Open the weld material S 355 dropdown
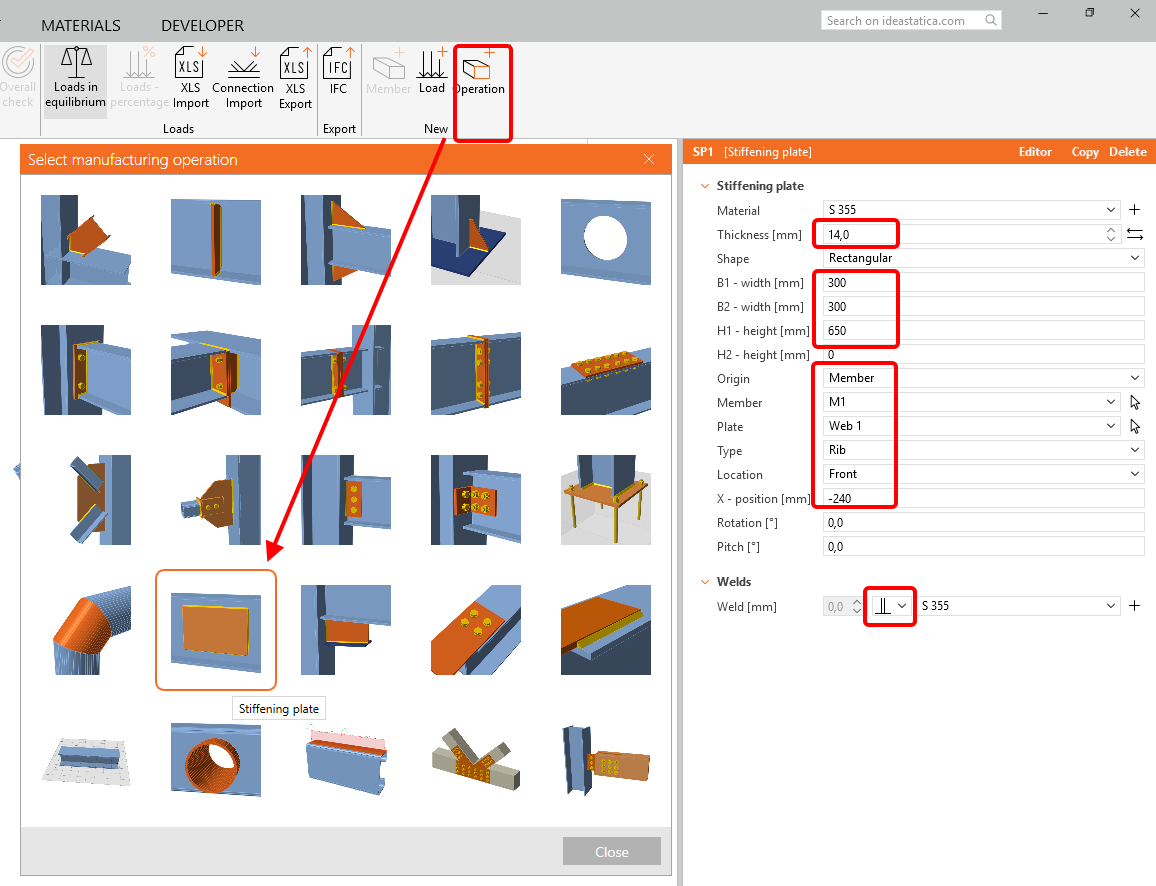The height and width of the screenshot is (886, 1156). pos(1018,606)
